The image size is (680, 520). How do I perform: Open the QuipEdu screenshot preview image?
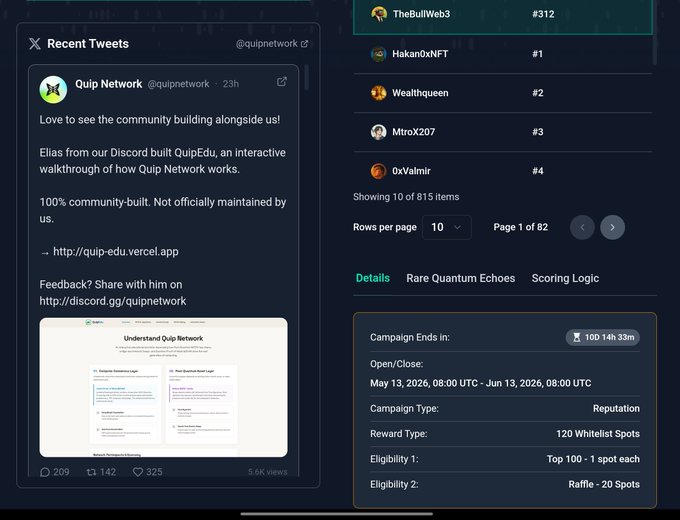pyautogui.click(x=163, y=387)
